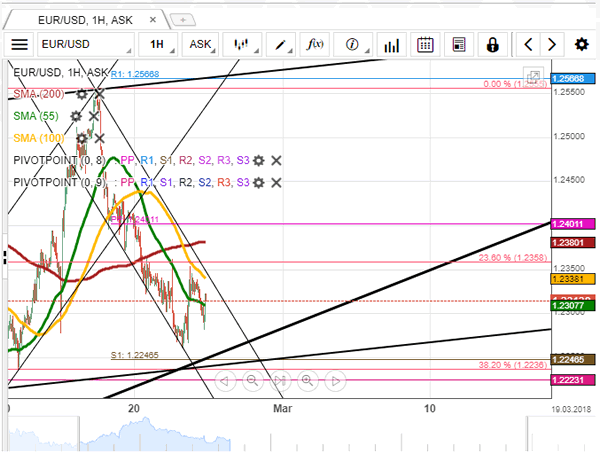Click the SMA (55) legend label
Viewport: 600px width, 454px height.
click(x=36, y=116)
